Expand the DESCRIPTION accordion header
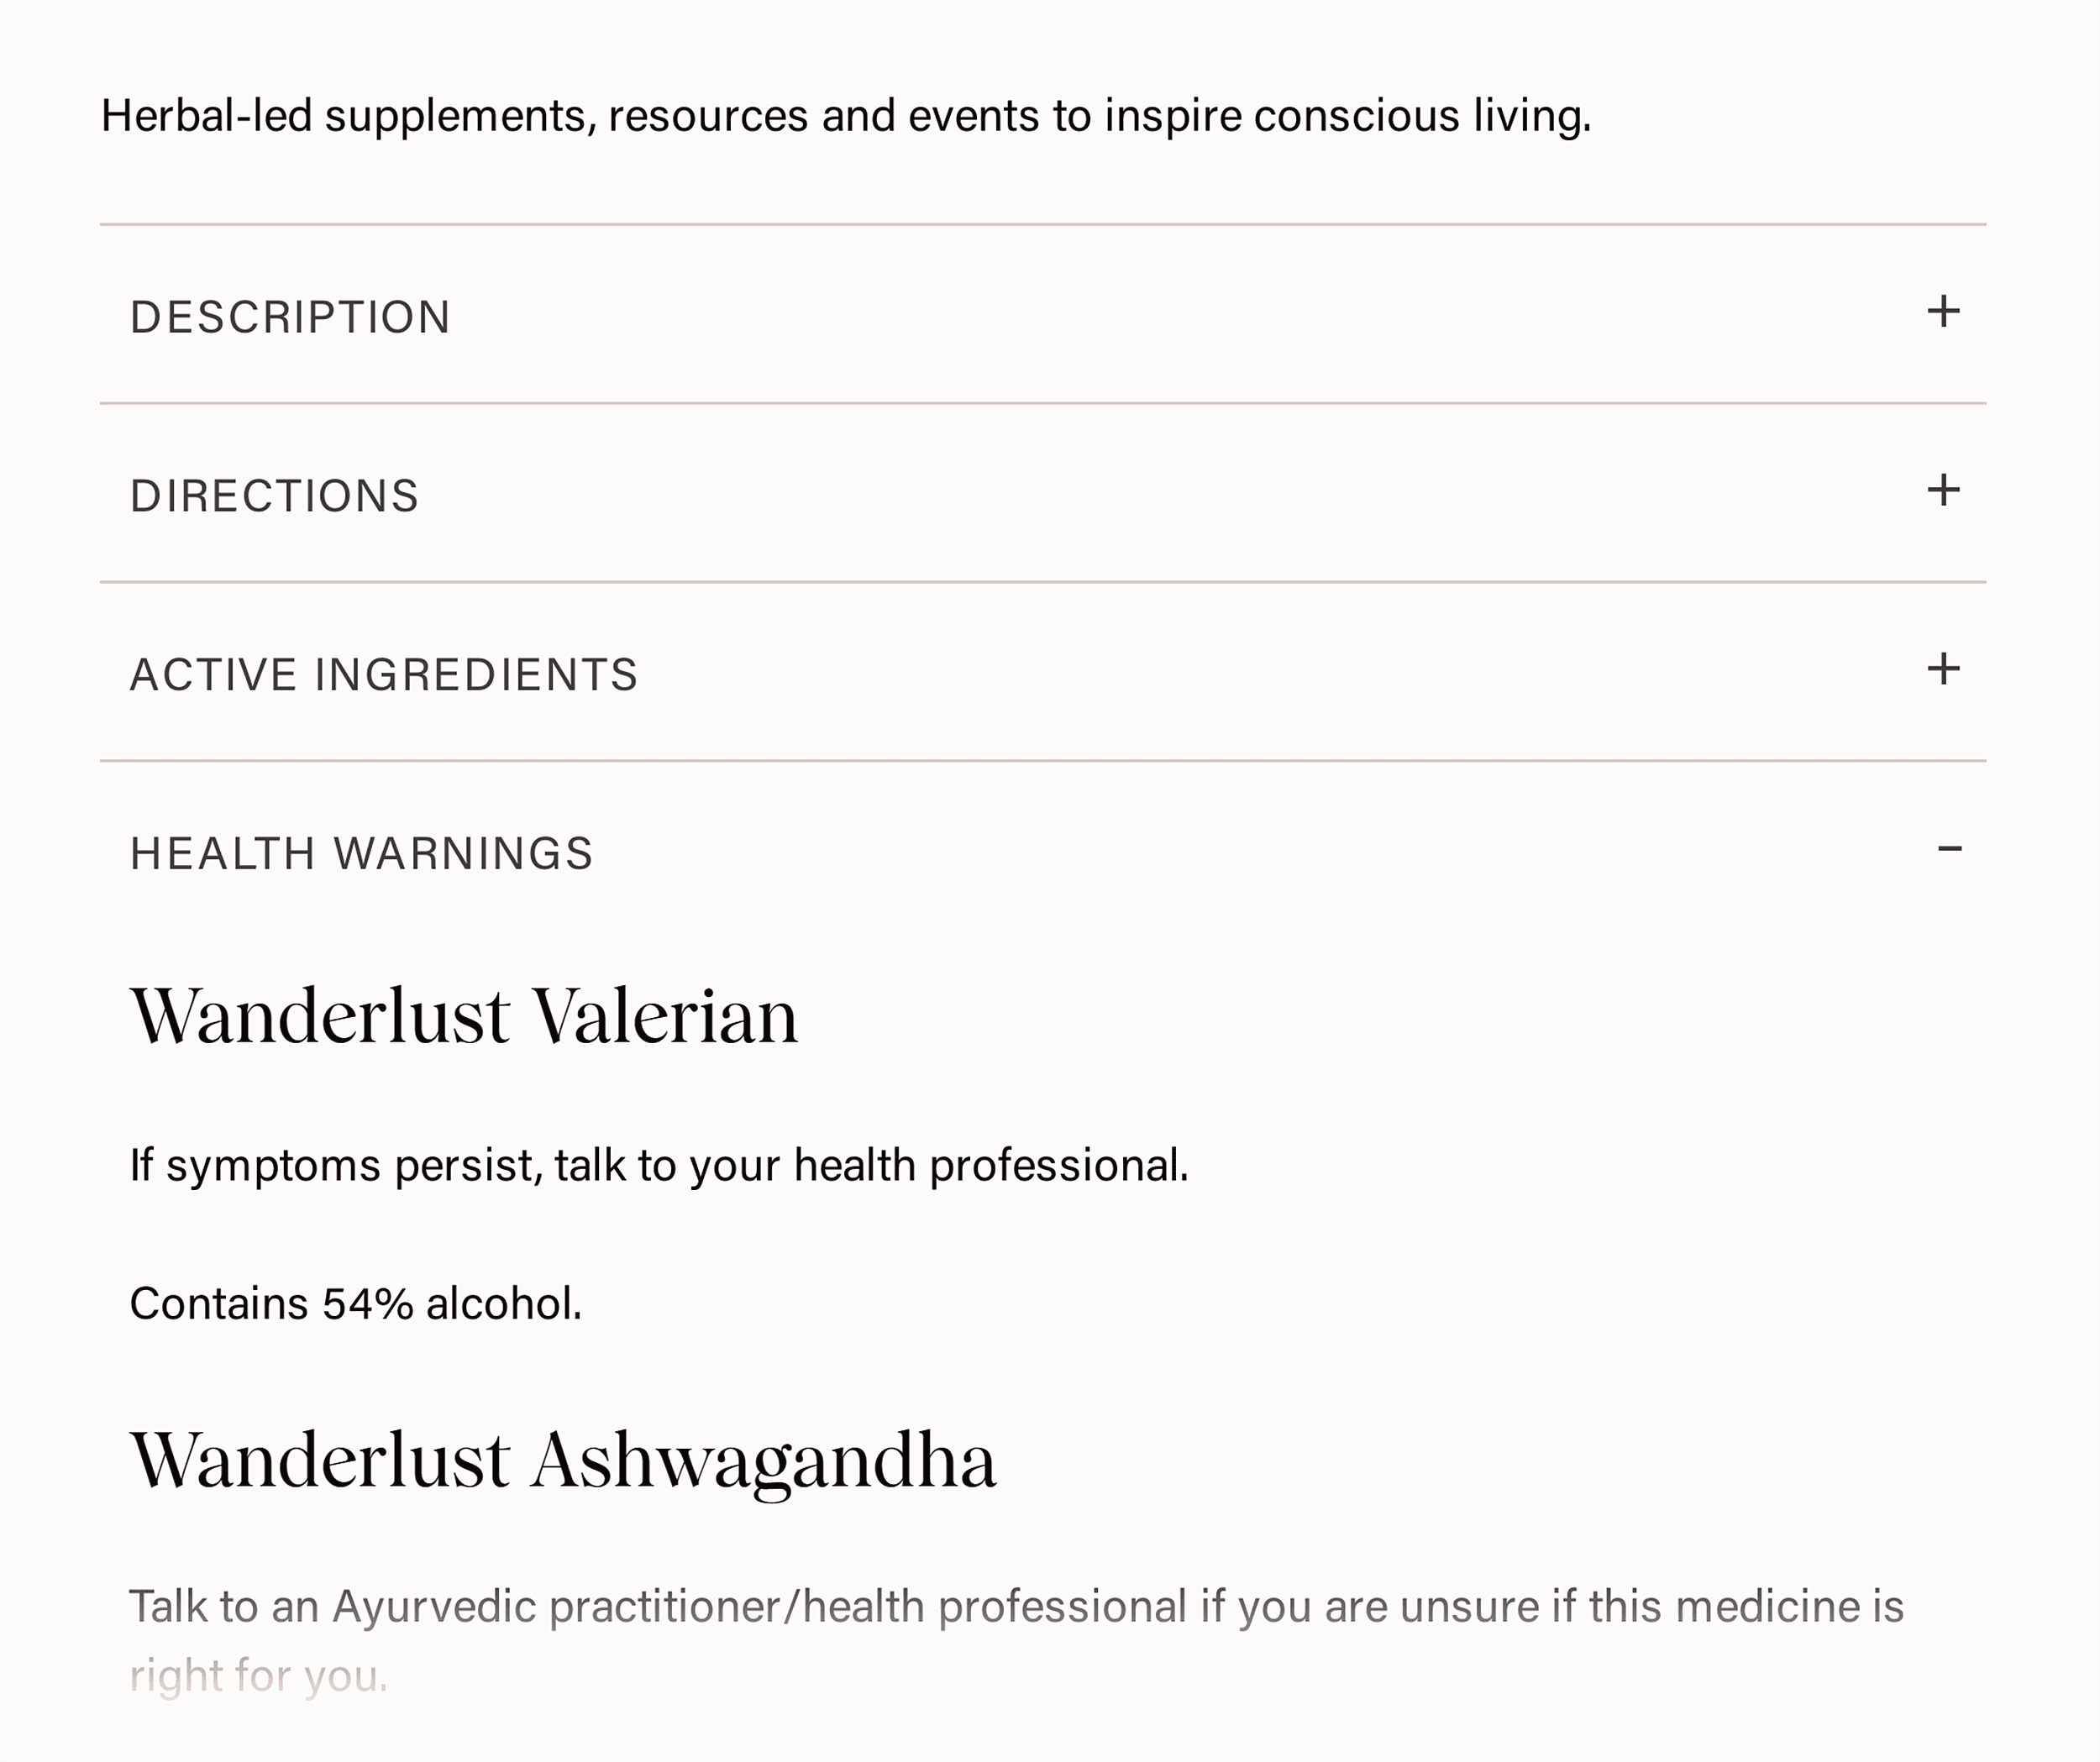This screenshot has height=1762, width=2100. tap(290, 317)
